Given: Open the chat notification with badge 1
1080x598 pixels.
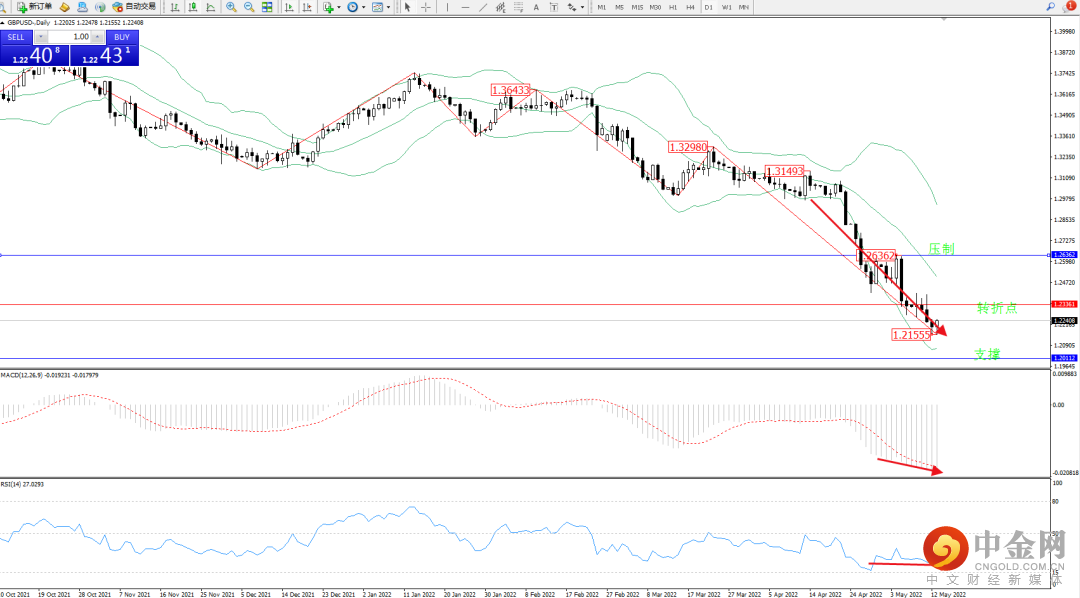Looking at the screenshot, I should click(1070, 6).
